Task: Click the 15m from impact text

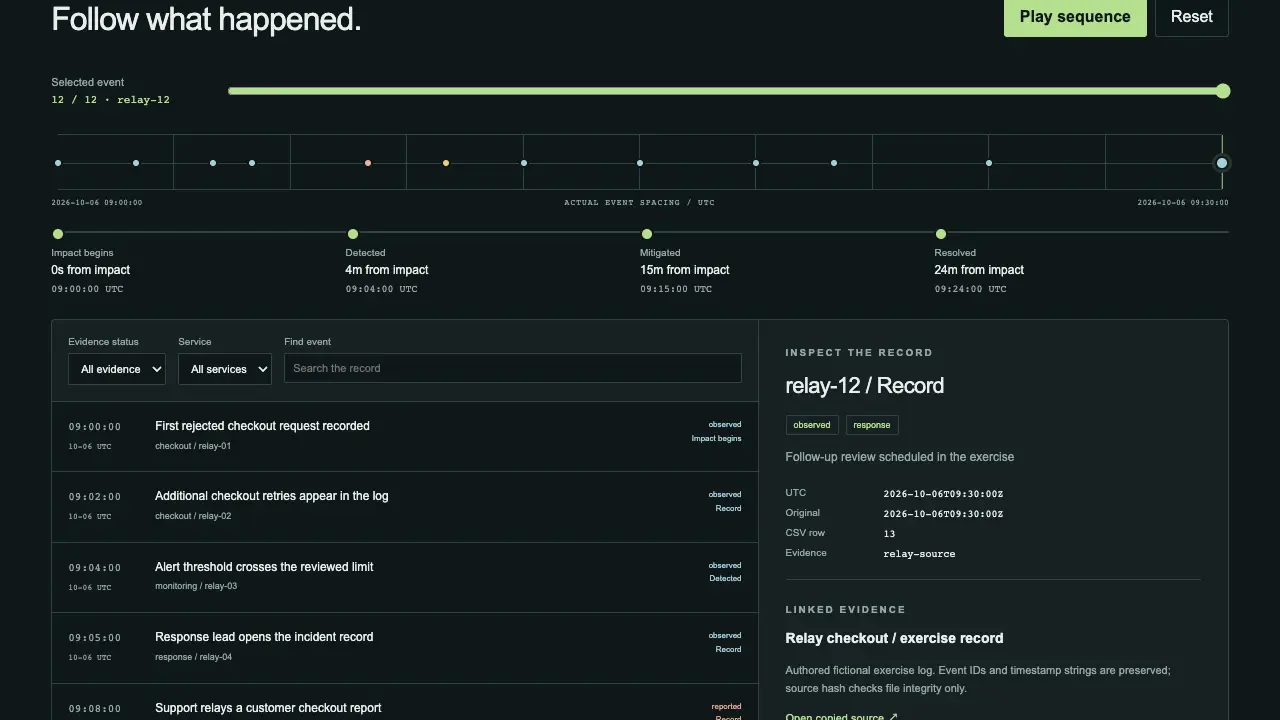Action: coord(685,270)
